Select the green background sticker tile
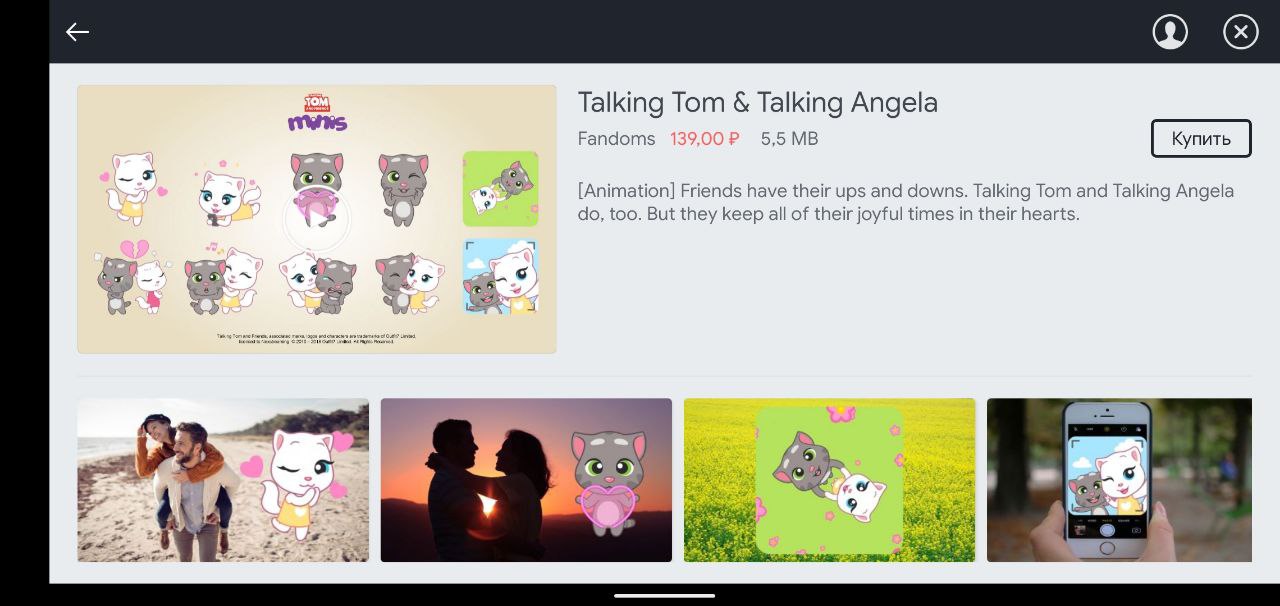The image size is (1280, 606). pos(500,189)
